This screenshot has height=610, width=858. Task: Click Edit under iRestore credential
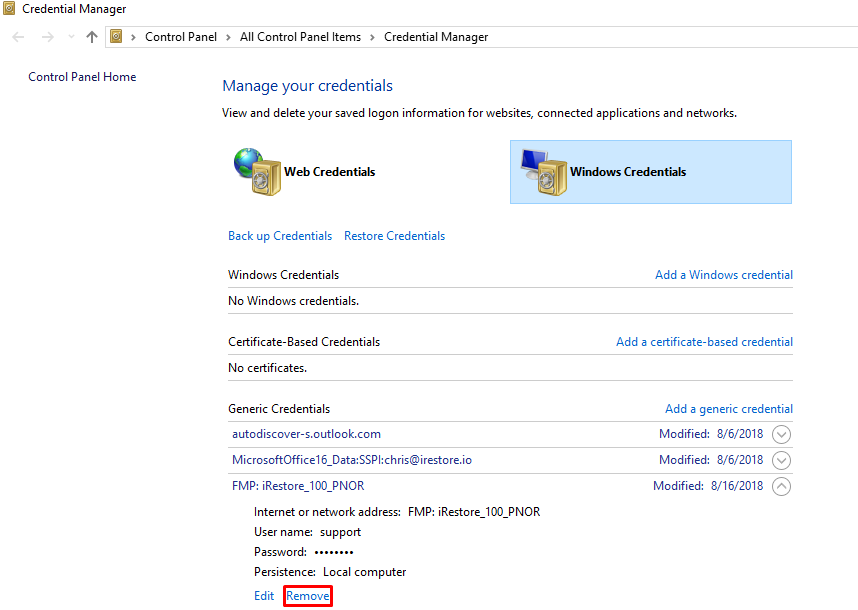click(x=264, y=596)
